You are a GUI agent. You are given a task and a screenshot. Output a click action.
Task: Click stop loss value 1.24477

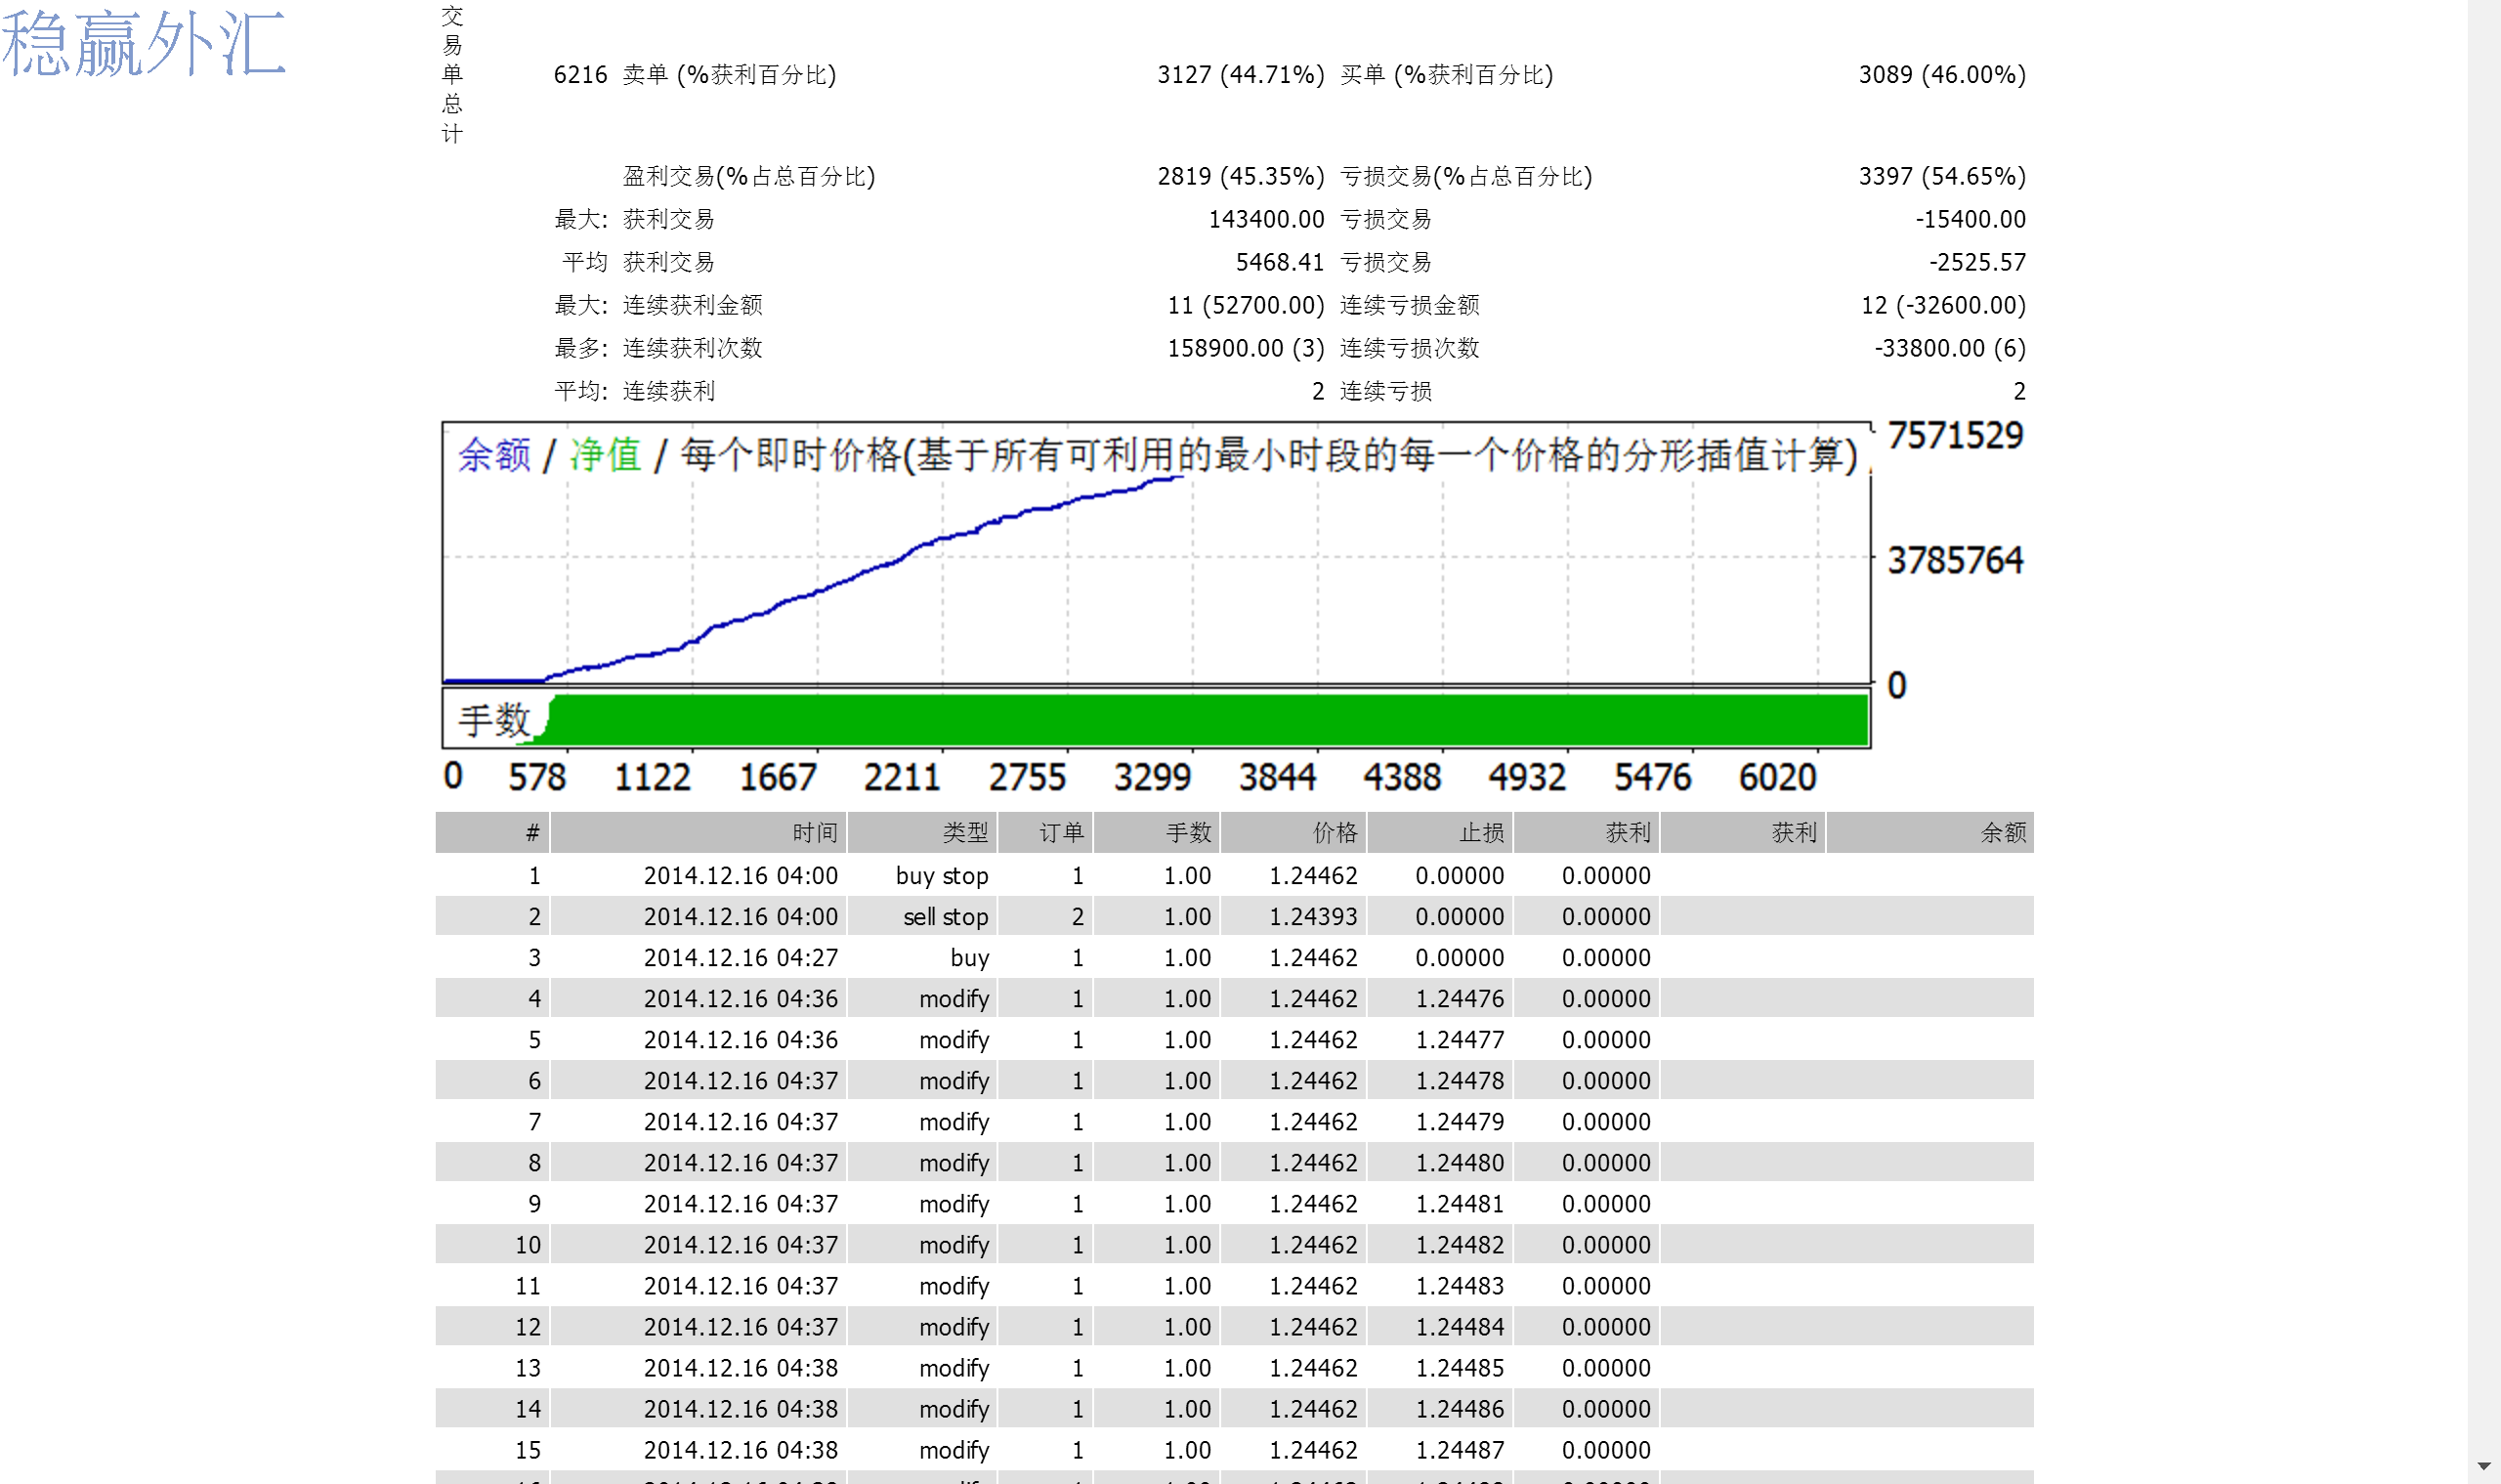(1459, 1040)
